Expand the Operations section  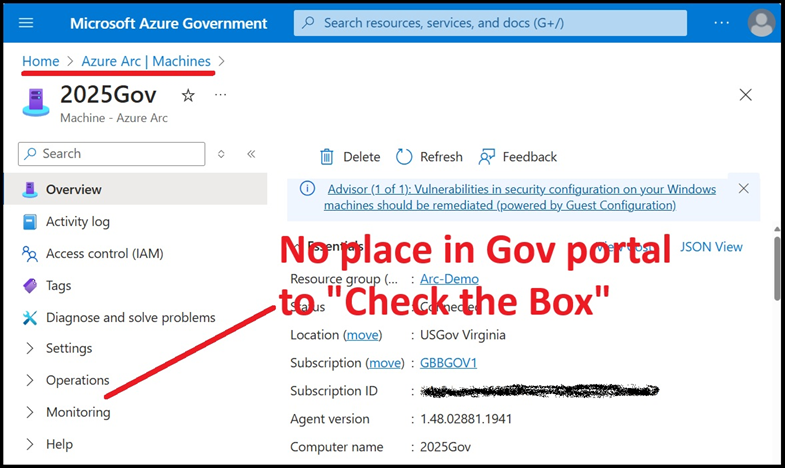point(30,380)
